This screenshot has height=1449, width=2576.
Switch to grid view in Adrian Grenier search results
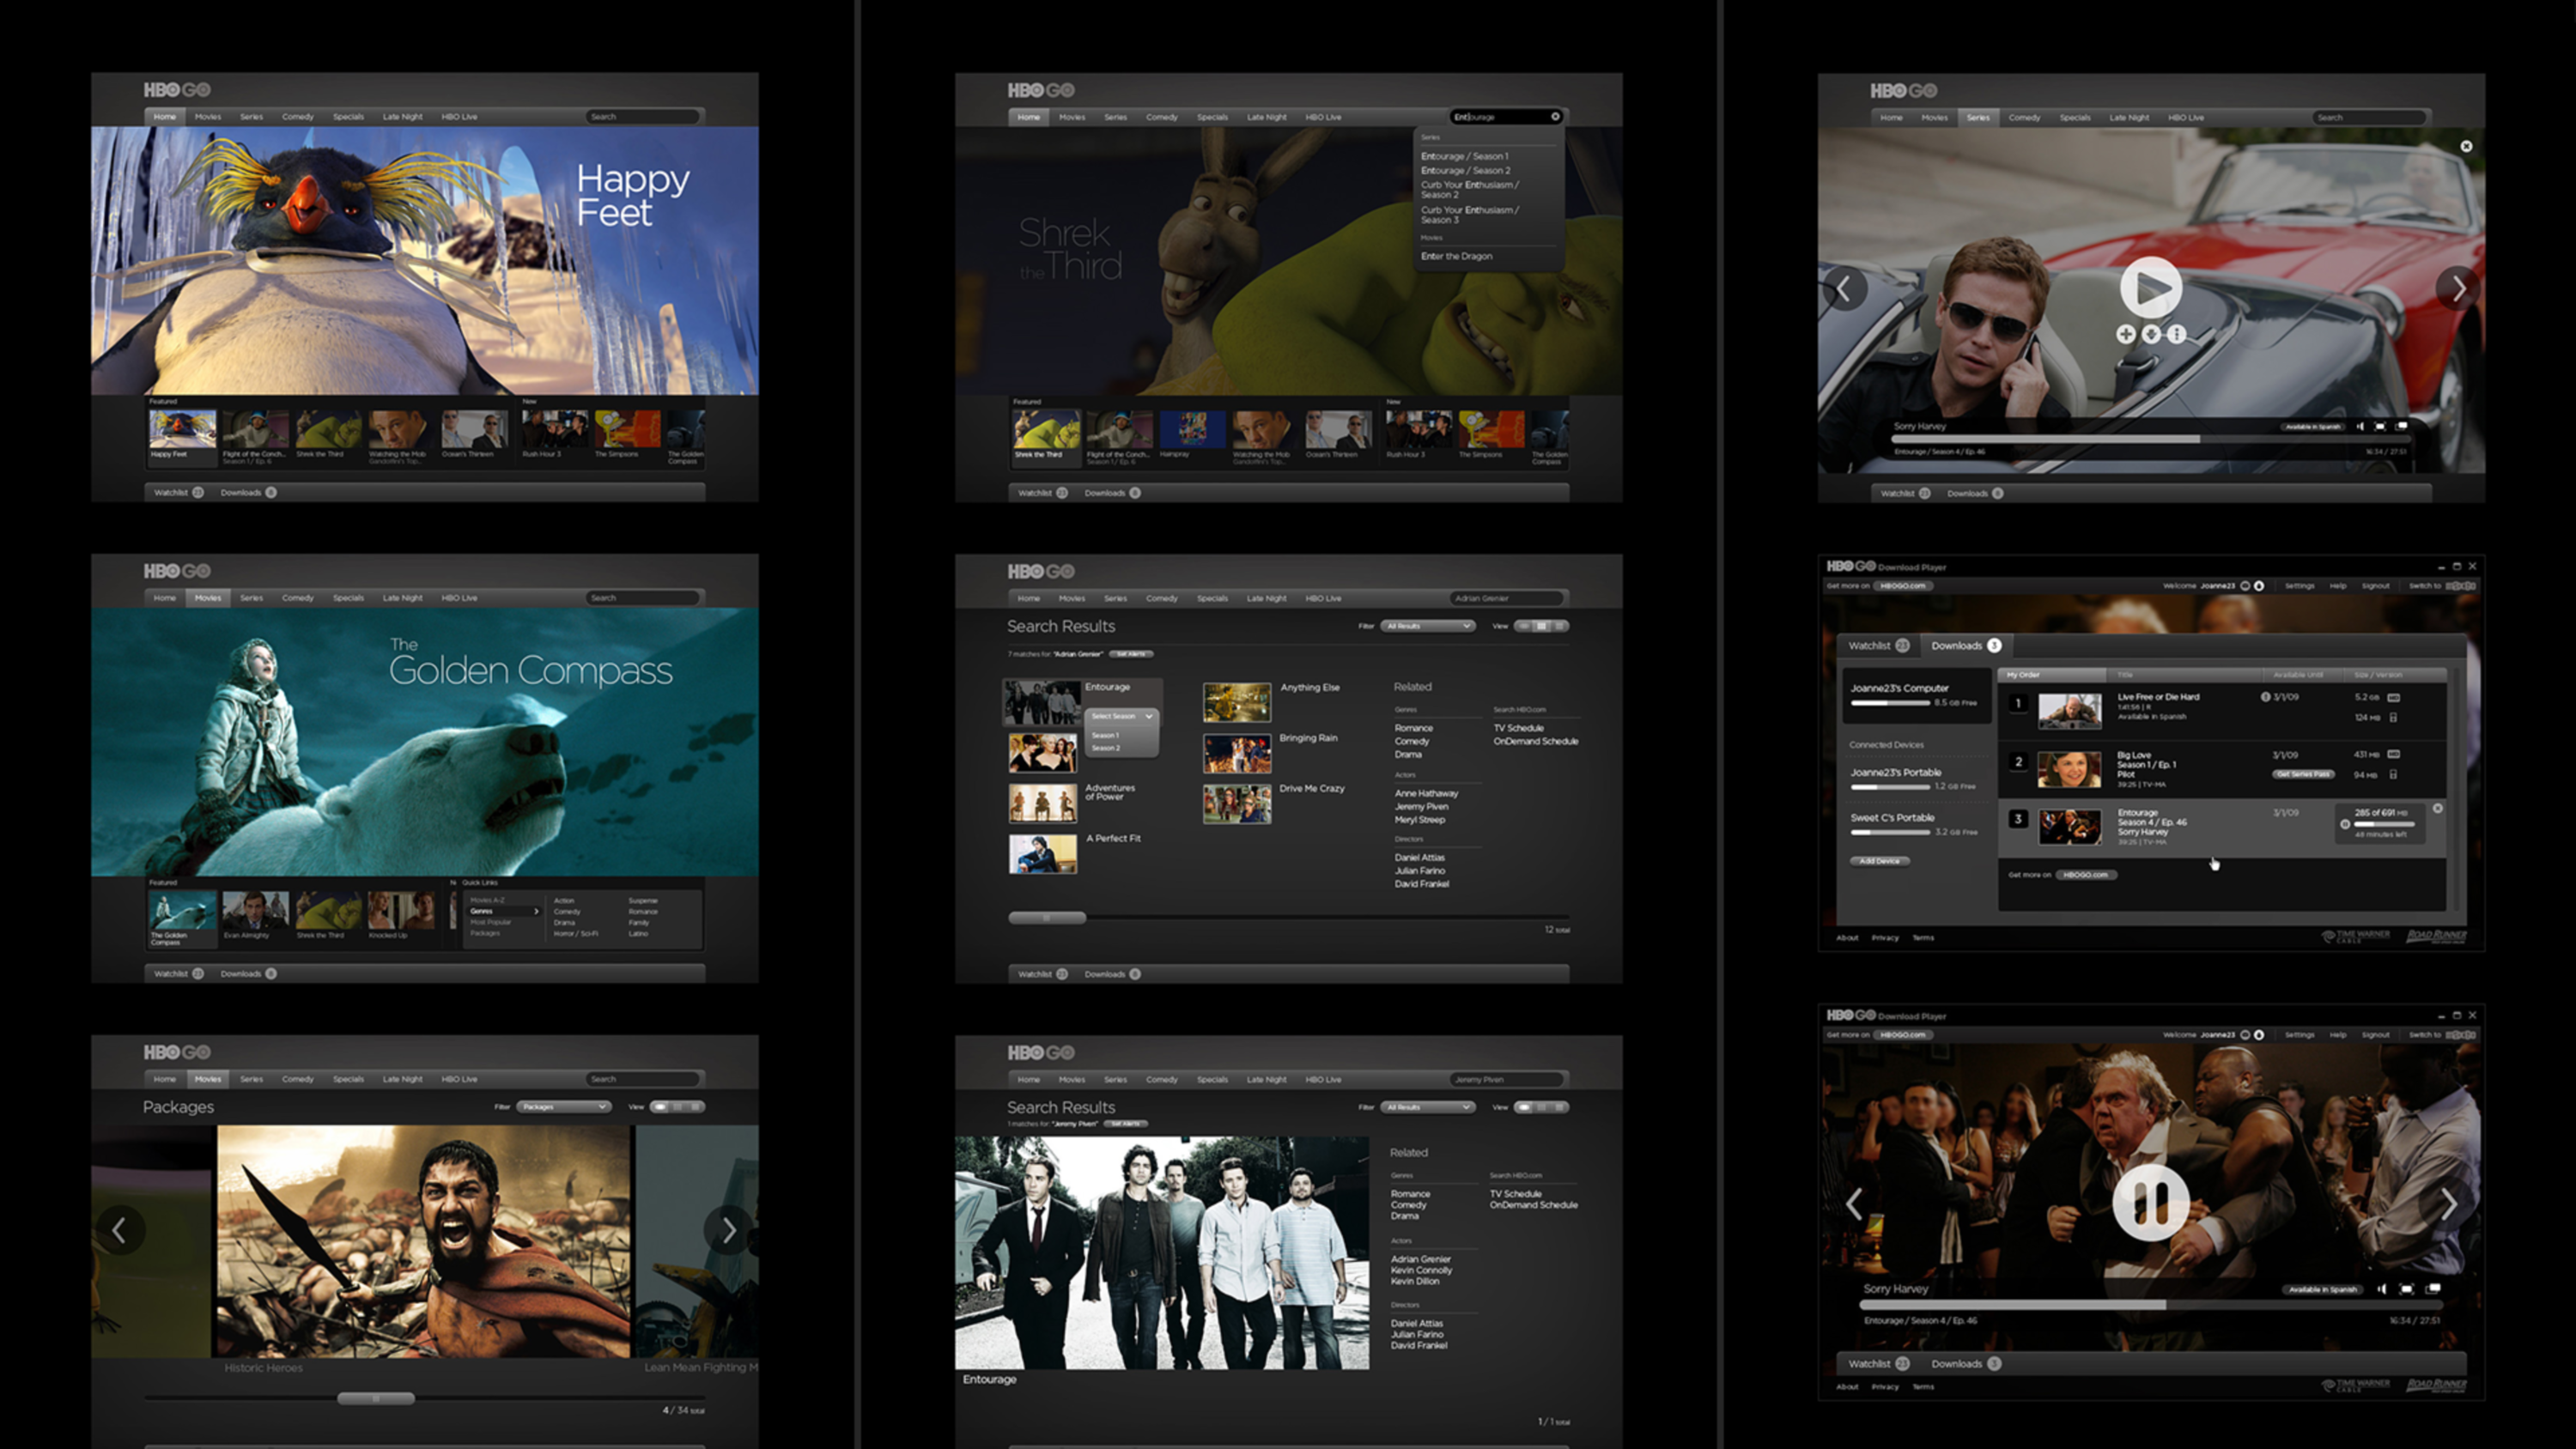pos(1542,626)
